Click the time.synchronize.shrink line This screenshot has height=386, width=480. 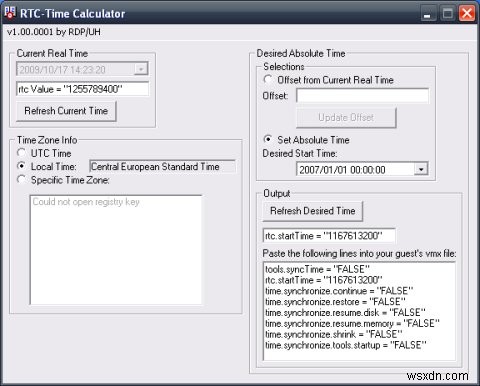[x=334, y=334]
